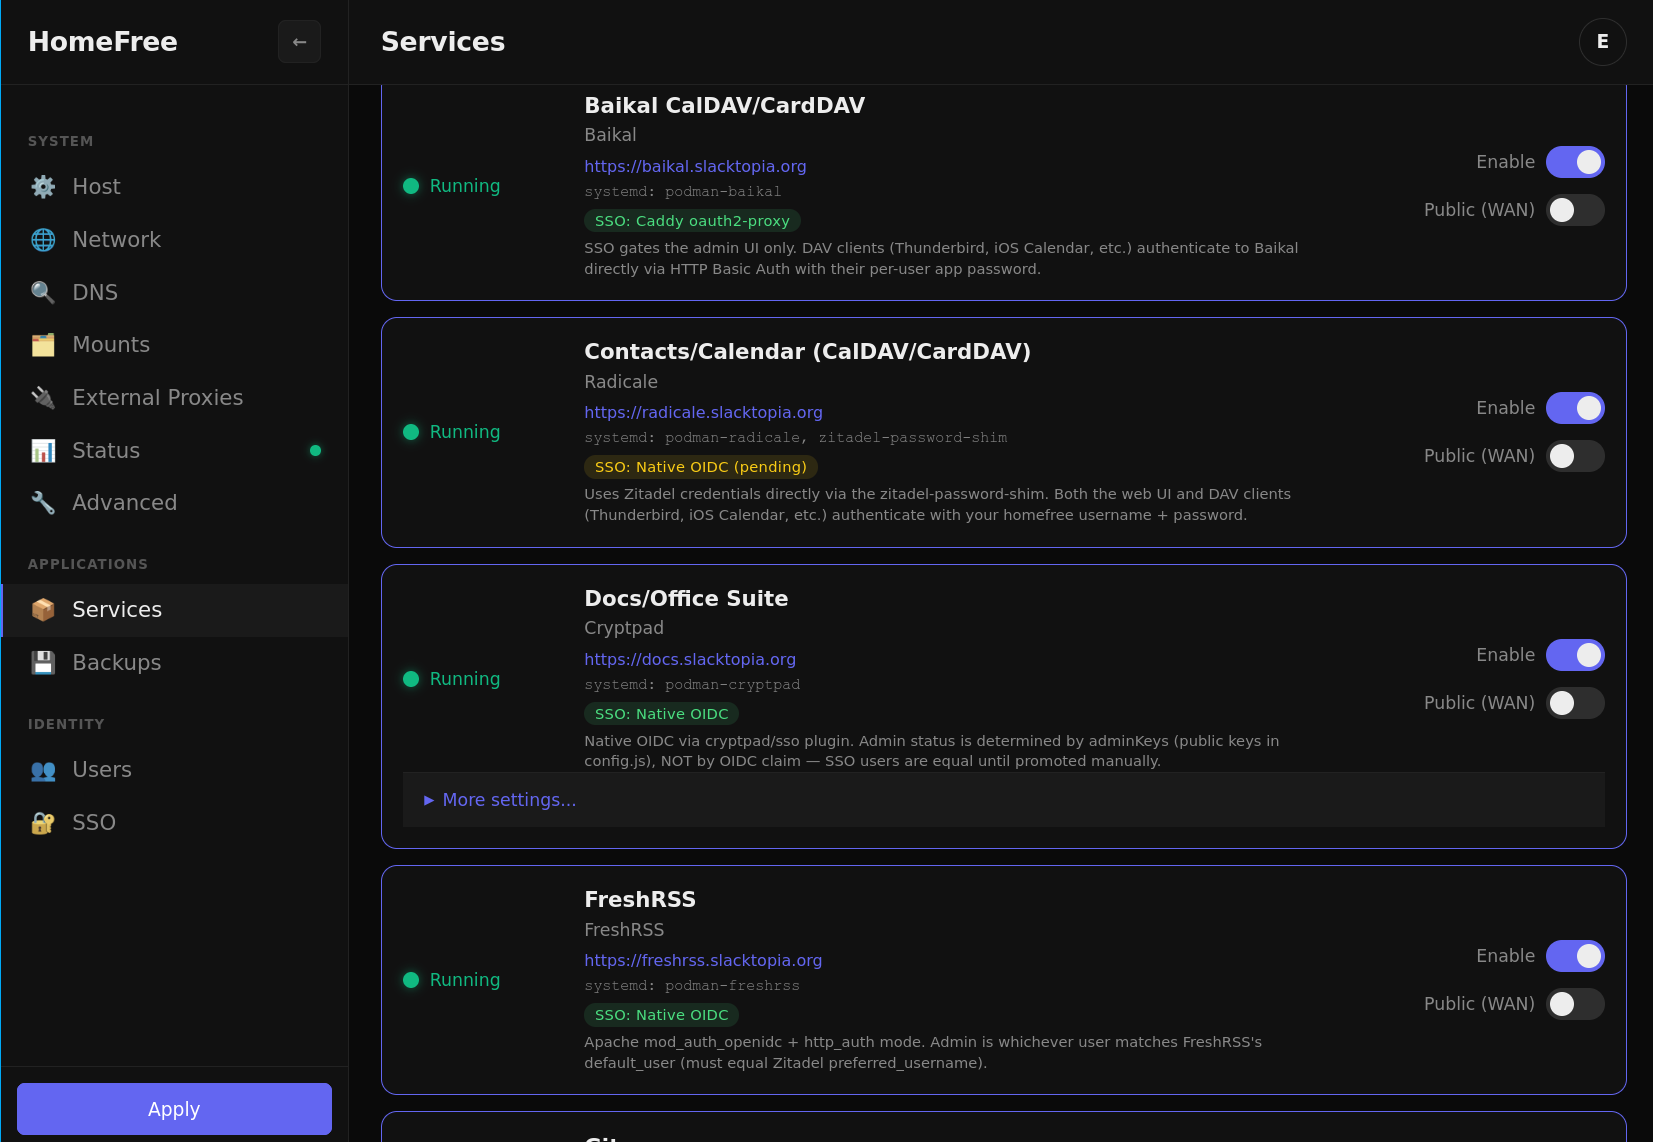Open the SSO page in sidebar
The width and height of the screenshot is (1653, 1142).
(x=175, y=823)
